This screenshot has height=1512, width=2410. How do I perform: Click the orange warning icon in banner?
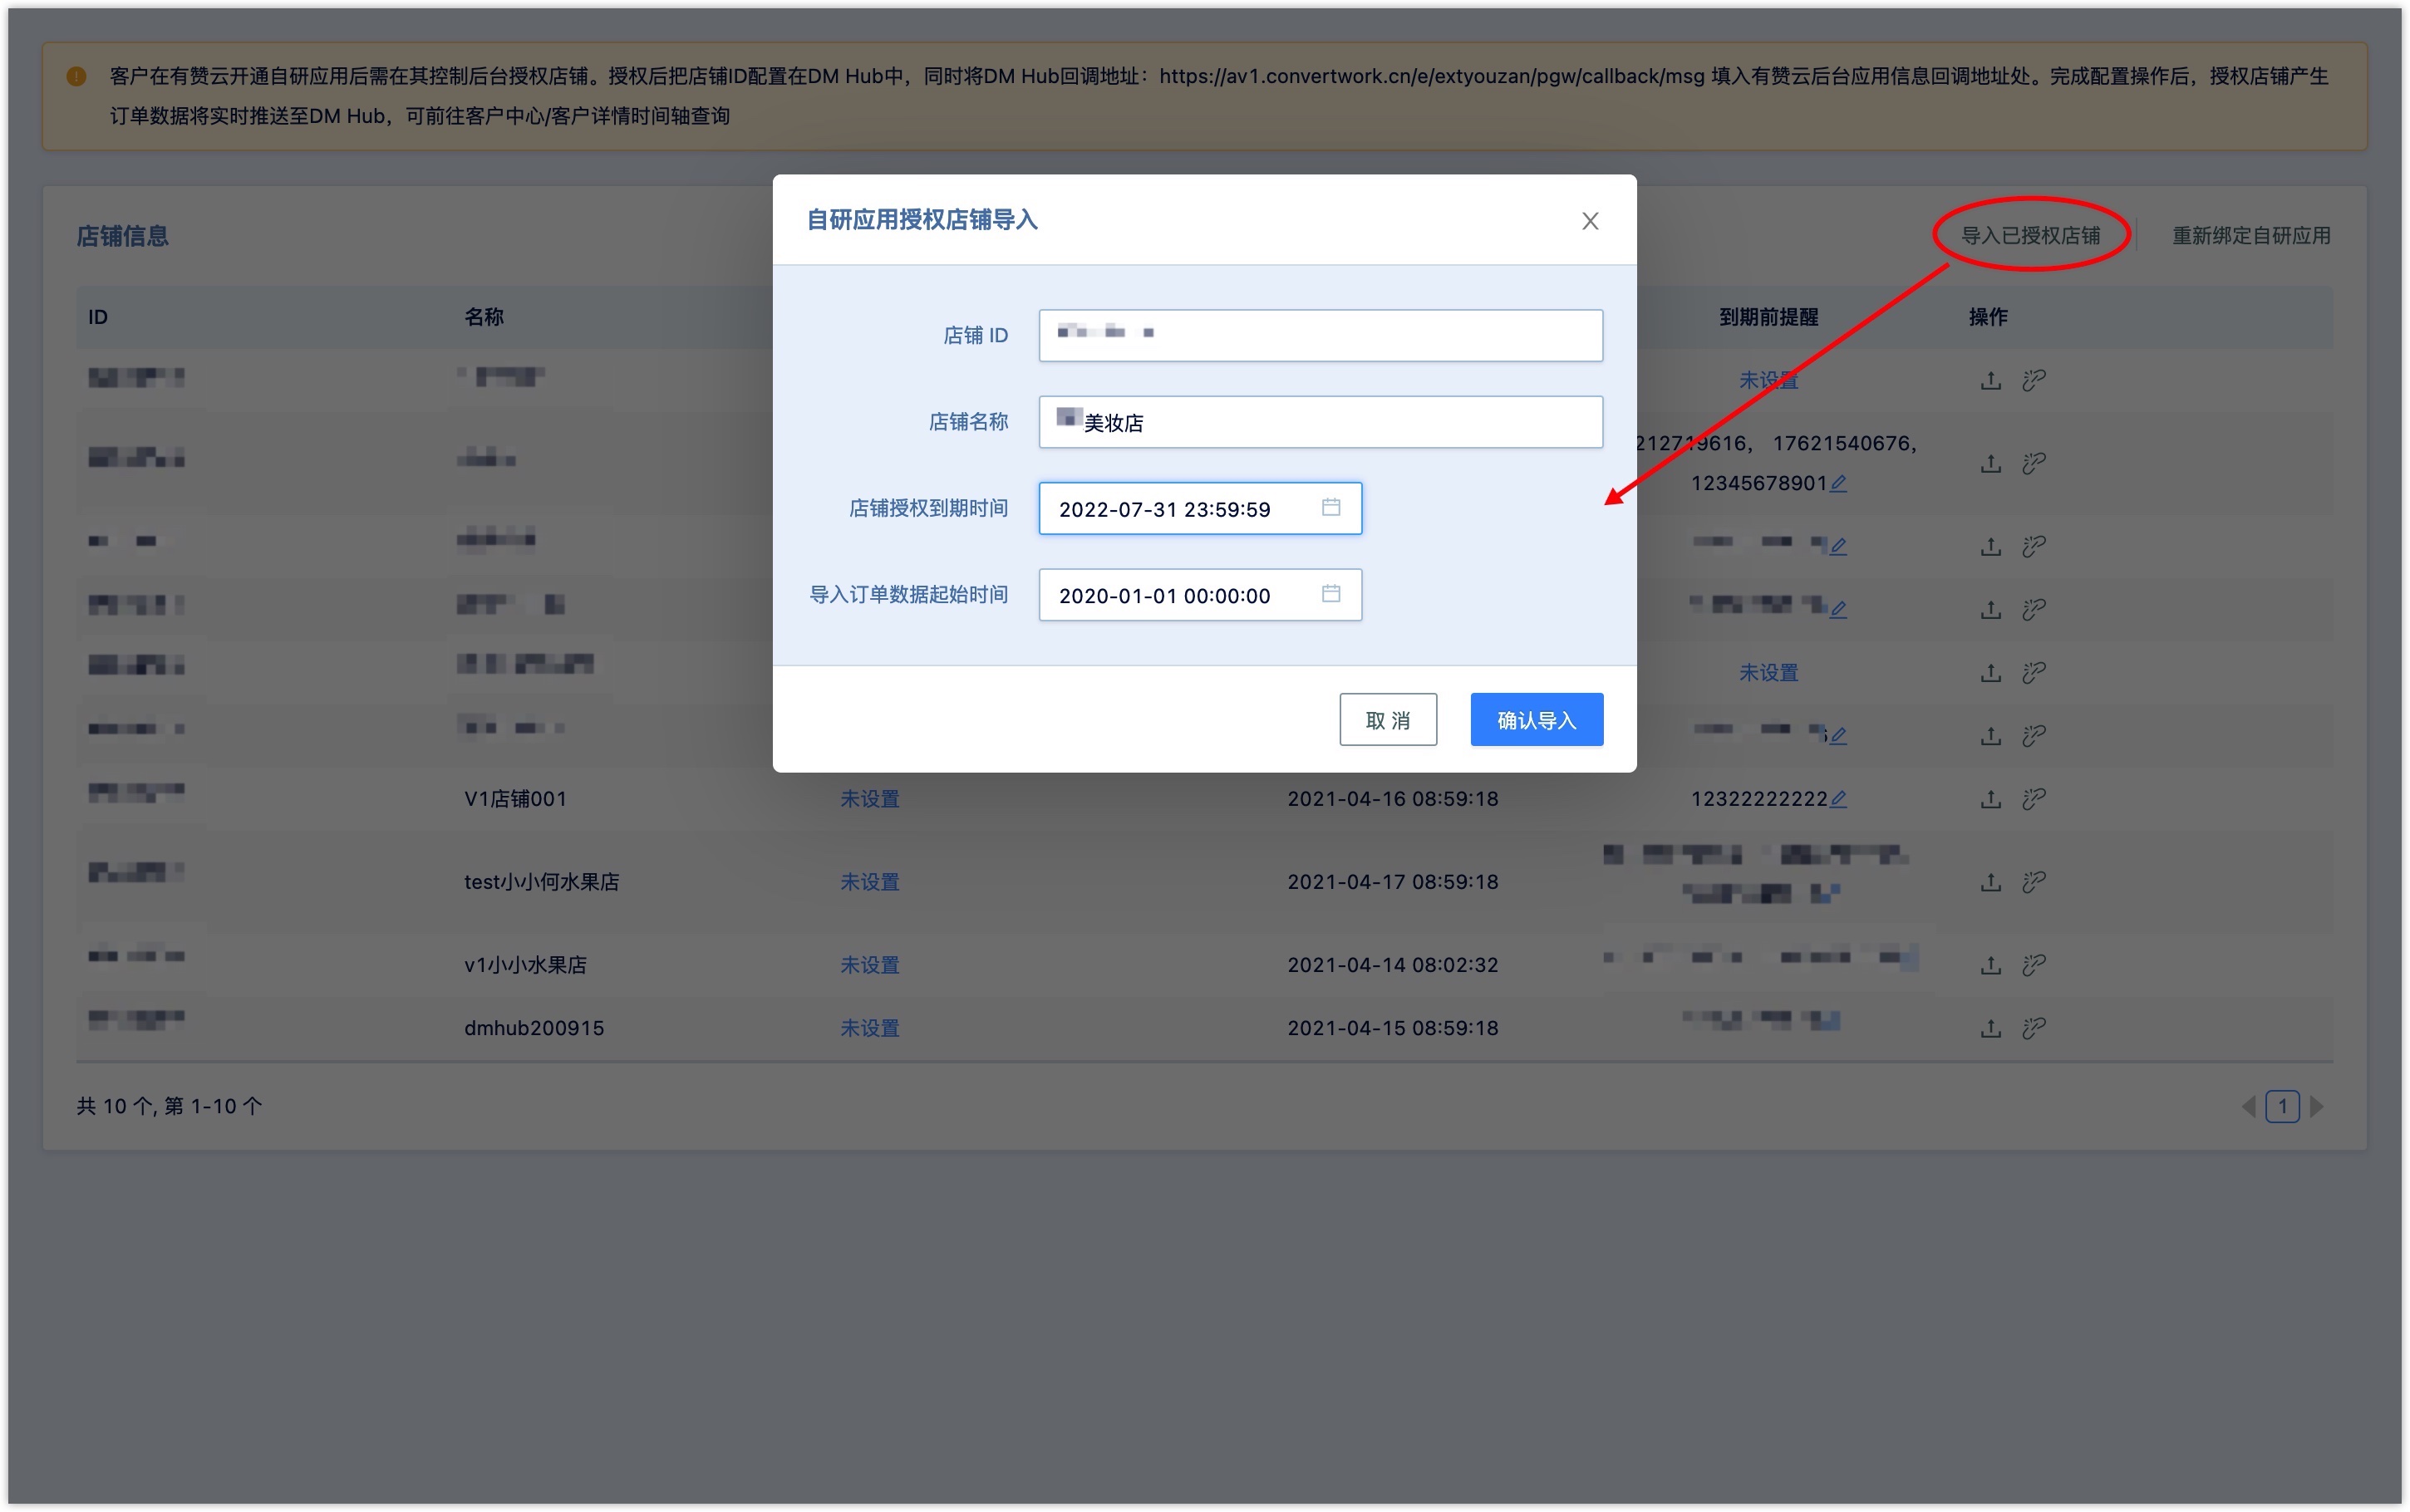[76, 76]
